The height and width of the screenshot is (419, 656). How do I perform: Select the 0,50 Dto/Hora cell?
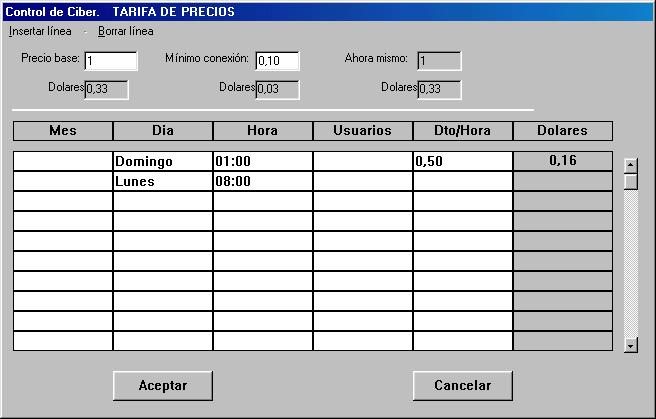[x=463, y=161]
